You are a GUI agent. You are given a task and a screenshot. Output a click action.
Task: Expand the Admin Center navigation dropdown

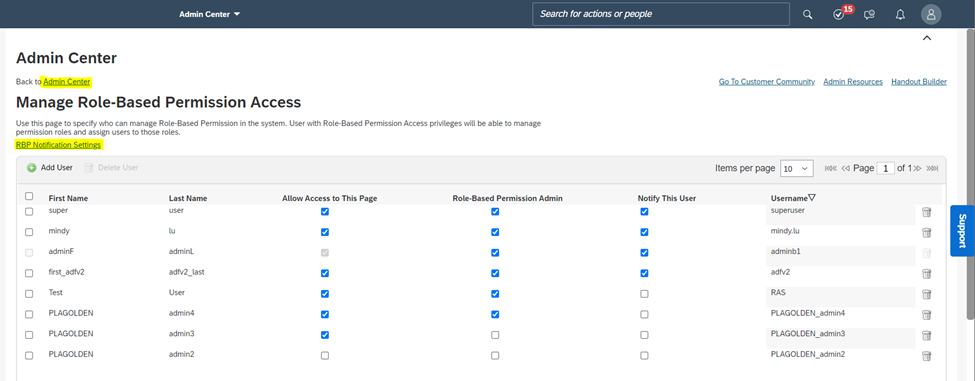(x=210, y=14)
